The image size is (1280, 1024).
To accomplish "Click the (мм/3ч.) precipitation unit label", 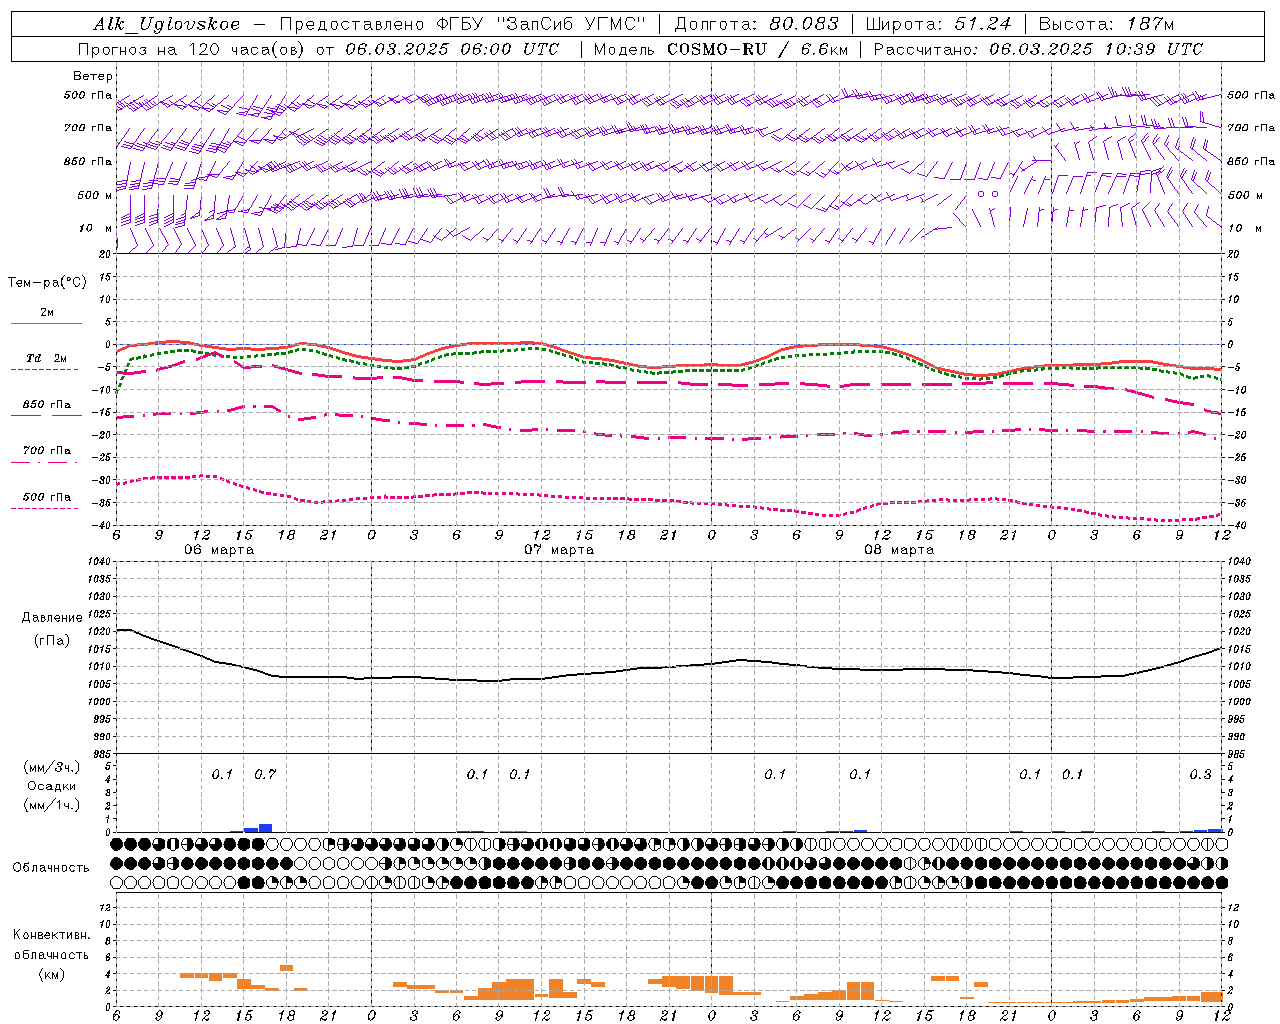I will point(52,768).
